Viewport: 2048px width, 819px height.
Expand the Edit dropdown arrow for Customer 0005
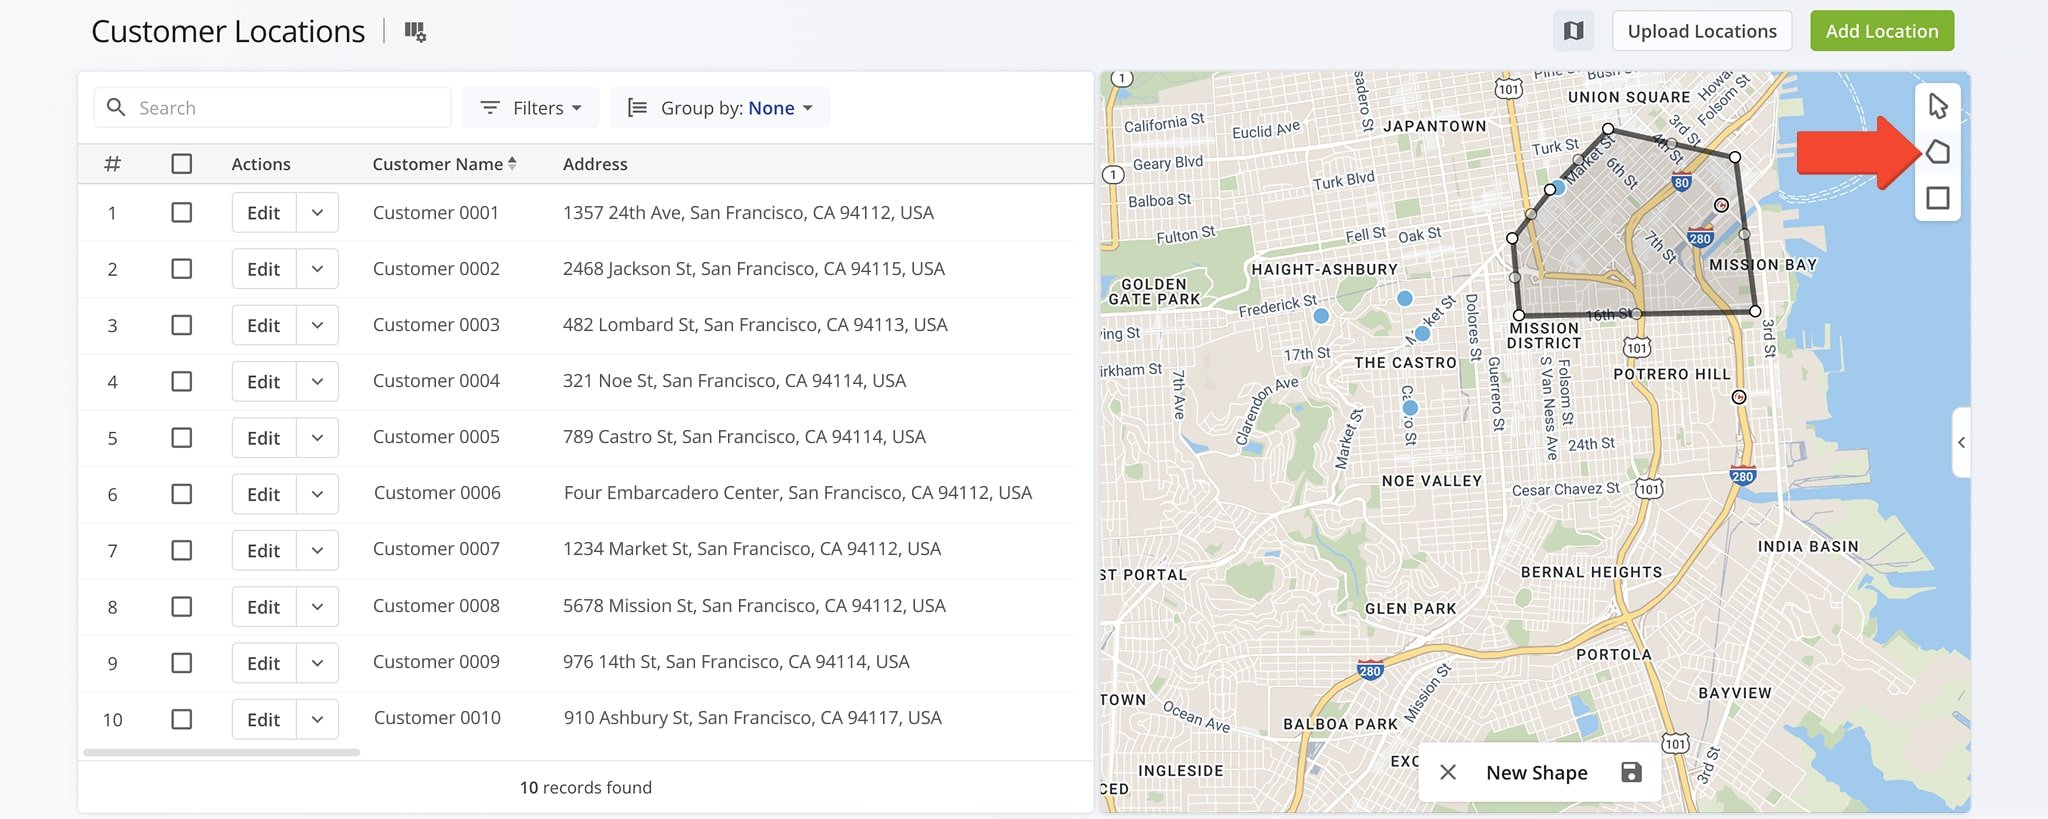[x=317, y=438]
